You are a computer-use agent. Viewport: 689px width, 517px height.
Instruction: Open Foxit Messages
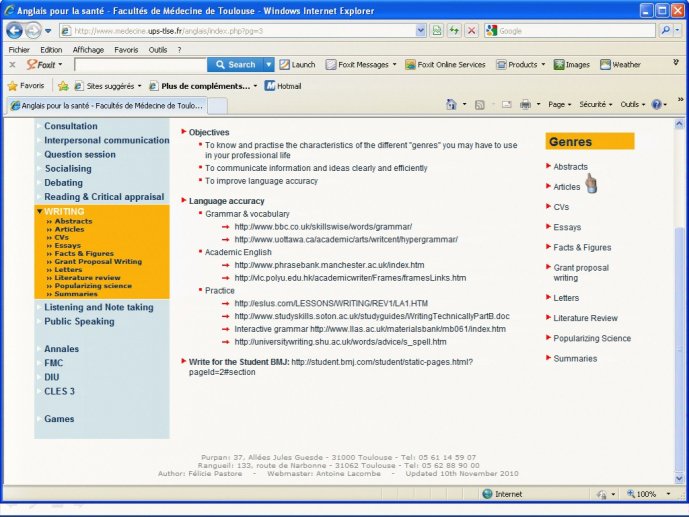(x=361, y=65)
